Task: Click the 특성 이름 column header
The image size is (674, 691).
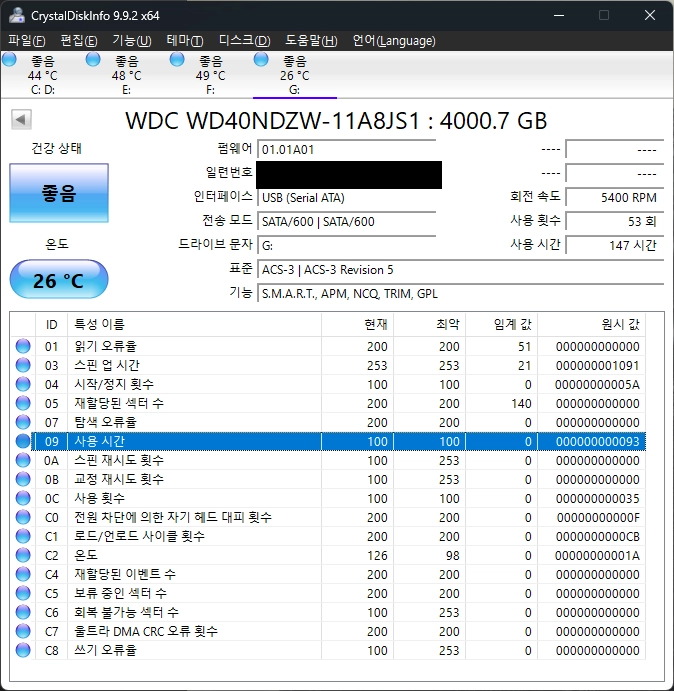Action: 194,325
